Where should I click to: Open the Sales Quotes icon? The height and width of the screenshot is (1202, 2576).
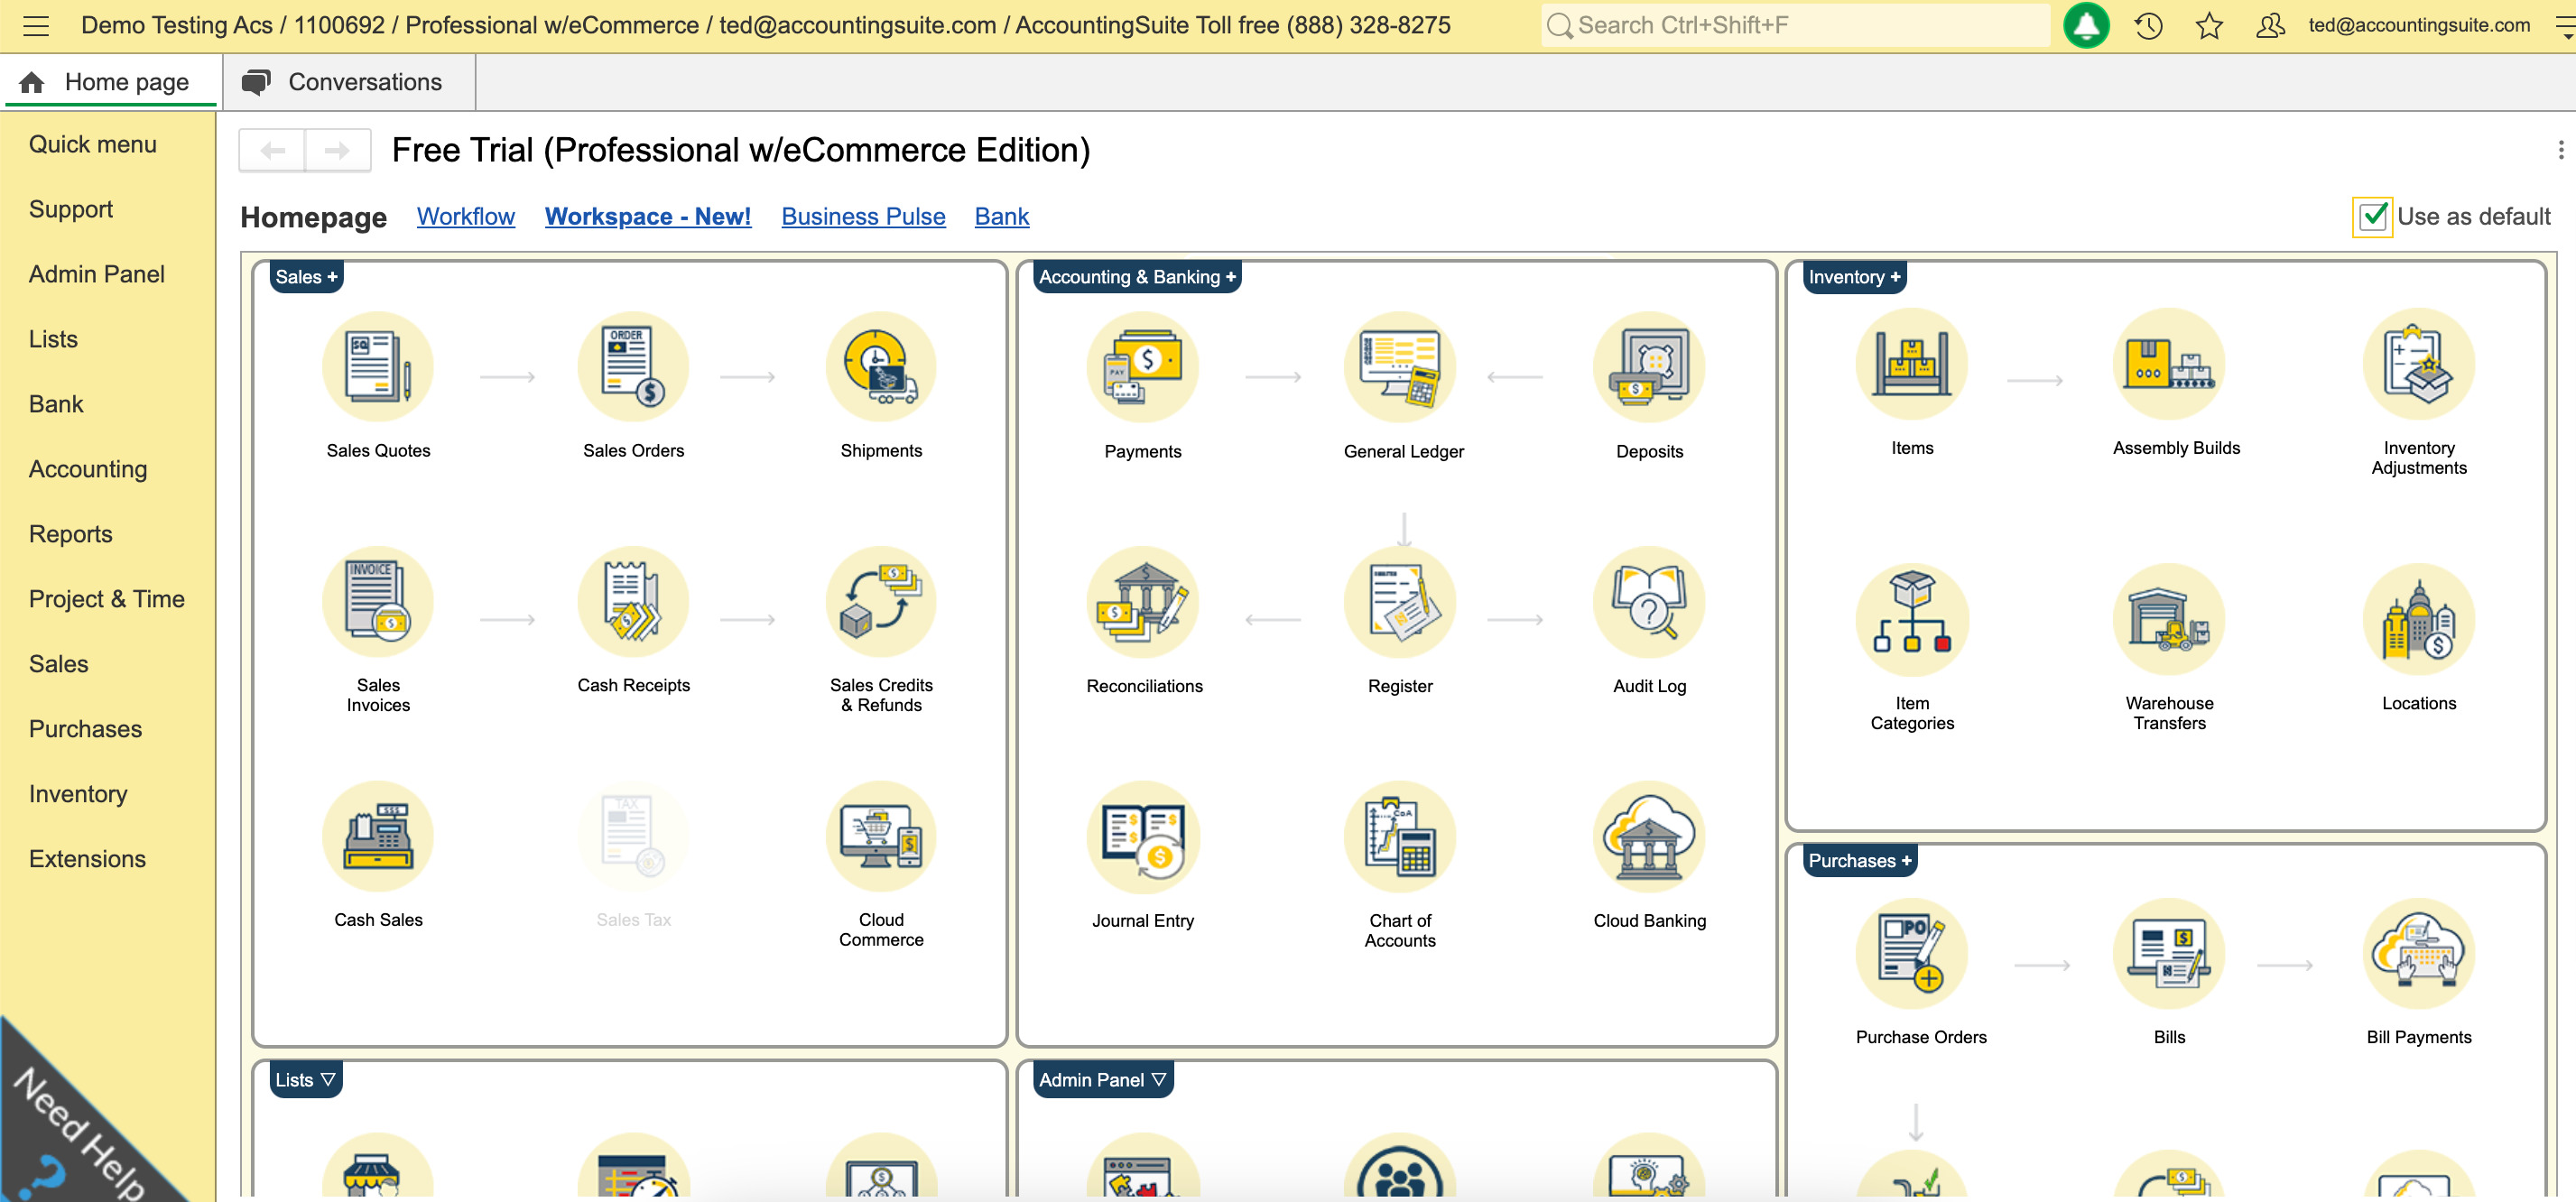(x=377, y=368)
